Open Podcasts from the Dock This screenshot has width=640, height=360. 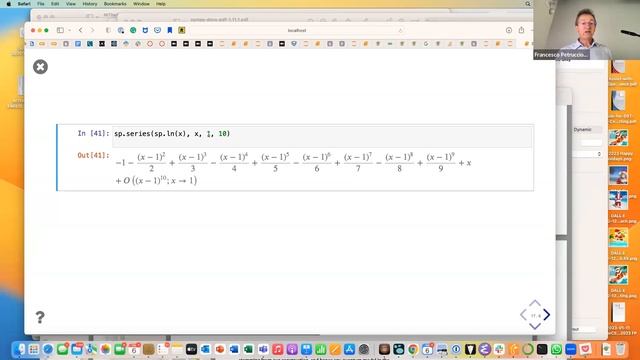click(292, 349)
